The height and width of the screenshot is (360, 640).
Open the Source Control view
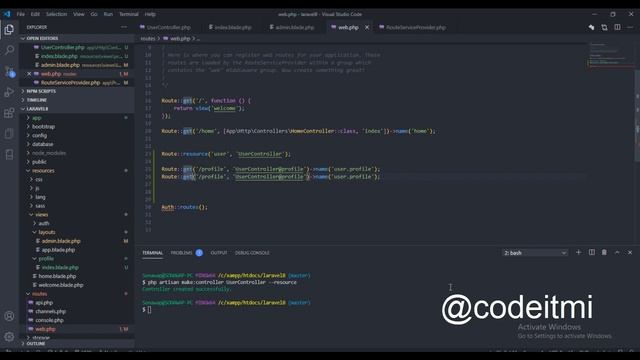tap(9, 71)
